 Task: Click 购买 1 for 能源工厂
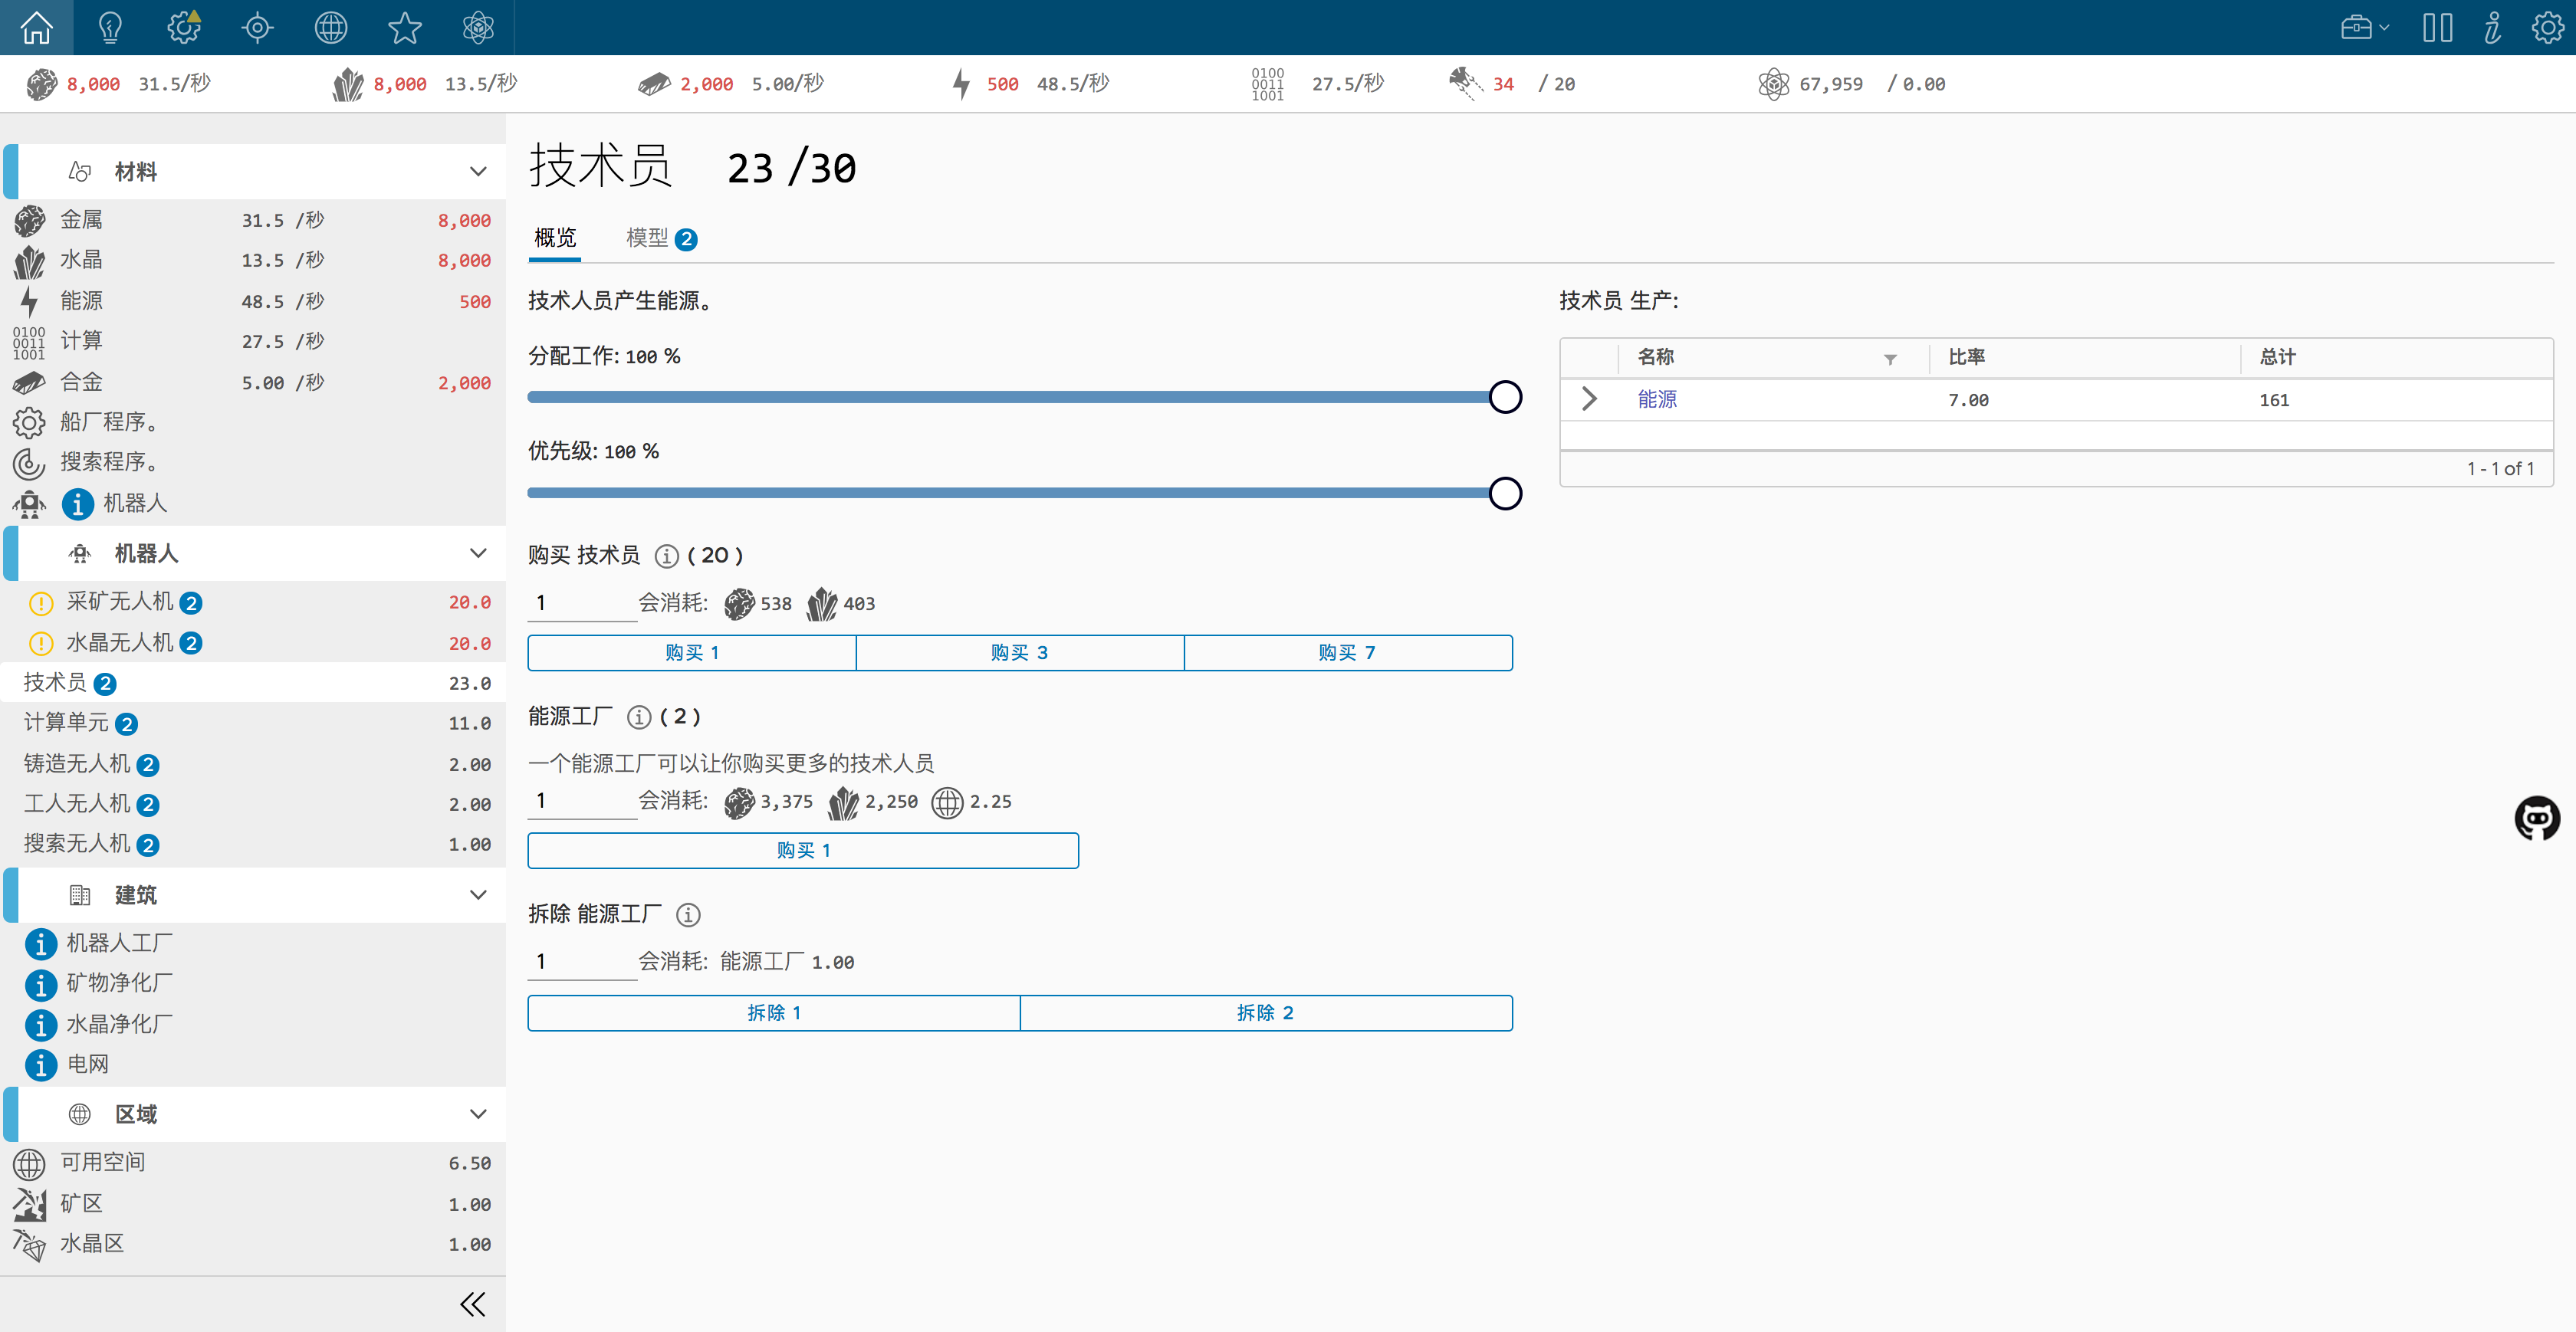[x=803, y=851]
